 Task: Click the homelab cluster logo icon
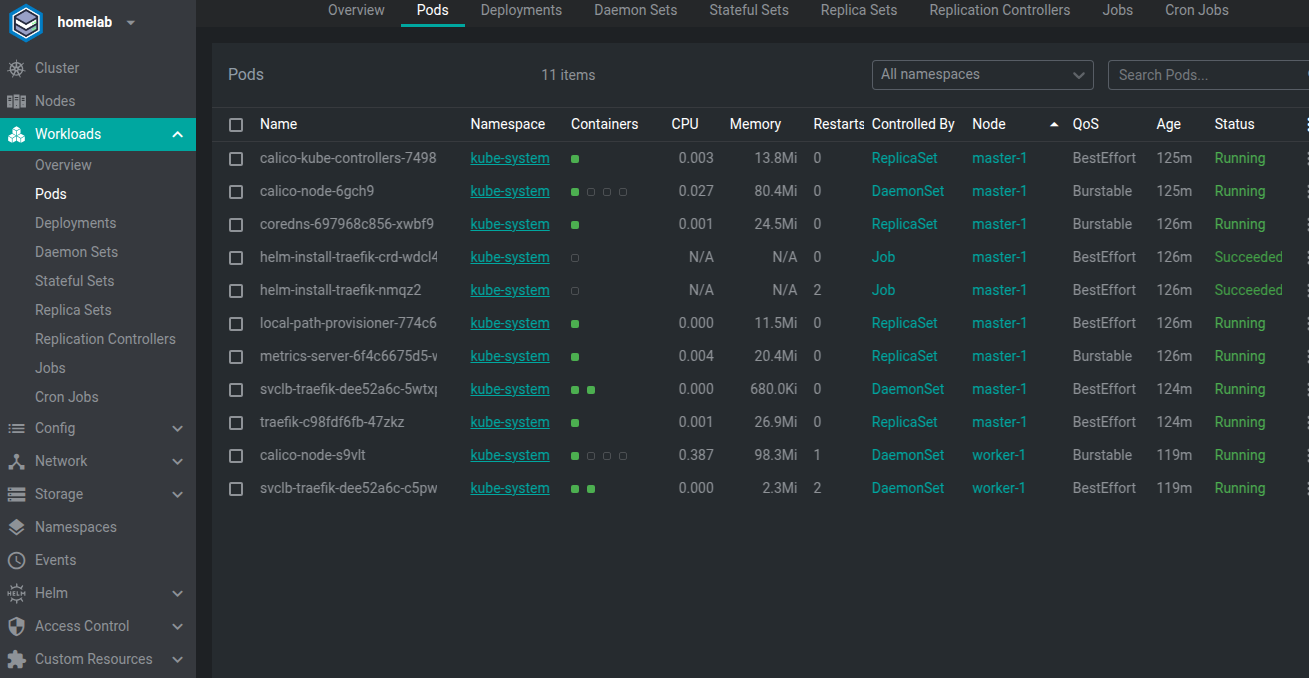26,23
